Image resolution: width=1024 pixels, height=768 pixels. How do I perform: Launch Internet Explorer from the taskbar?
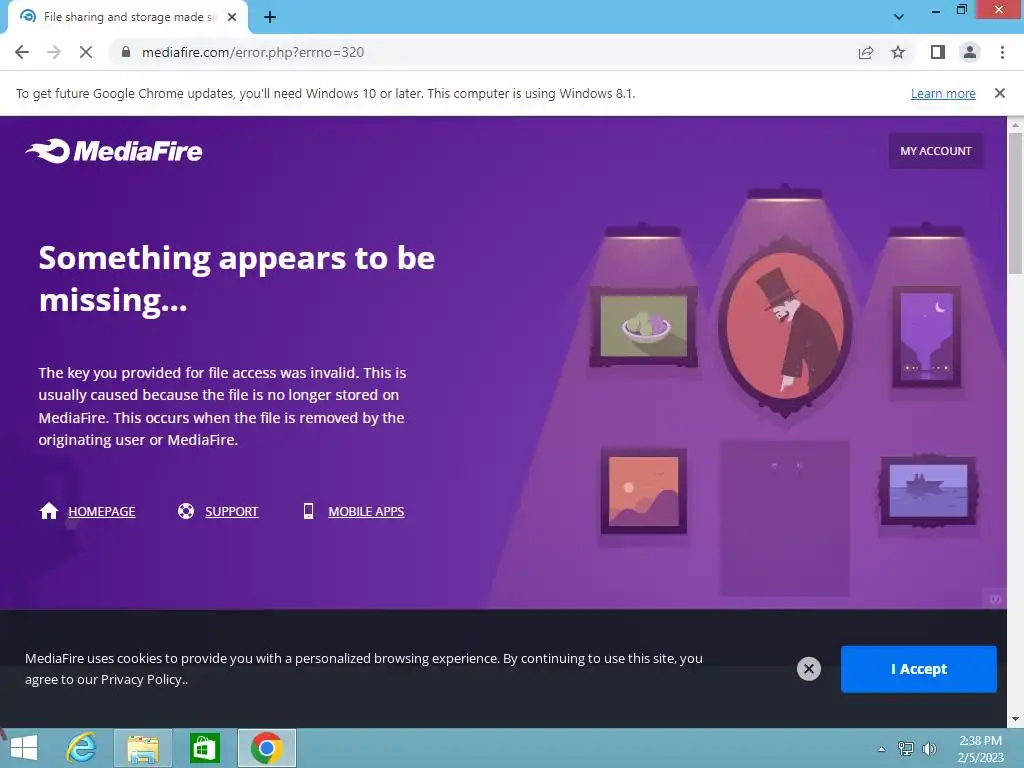(x=82, y=748)
